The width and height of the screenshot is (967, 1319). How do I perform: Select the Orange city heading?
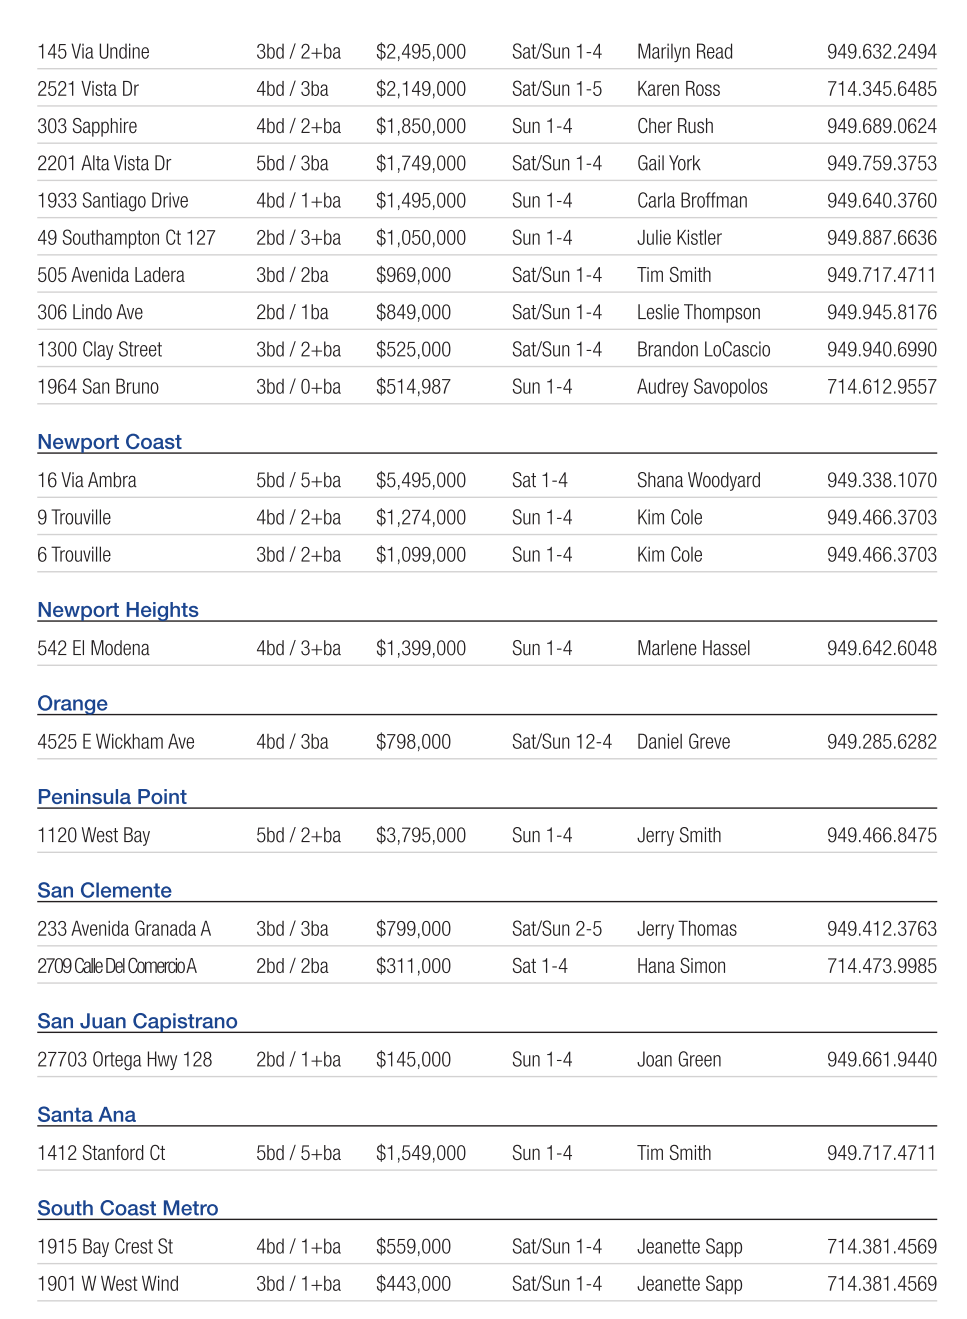point(72,703)
